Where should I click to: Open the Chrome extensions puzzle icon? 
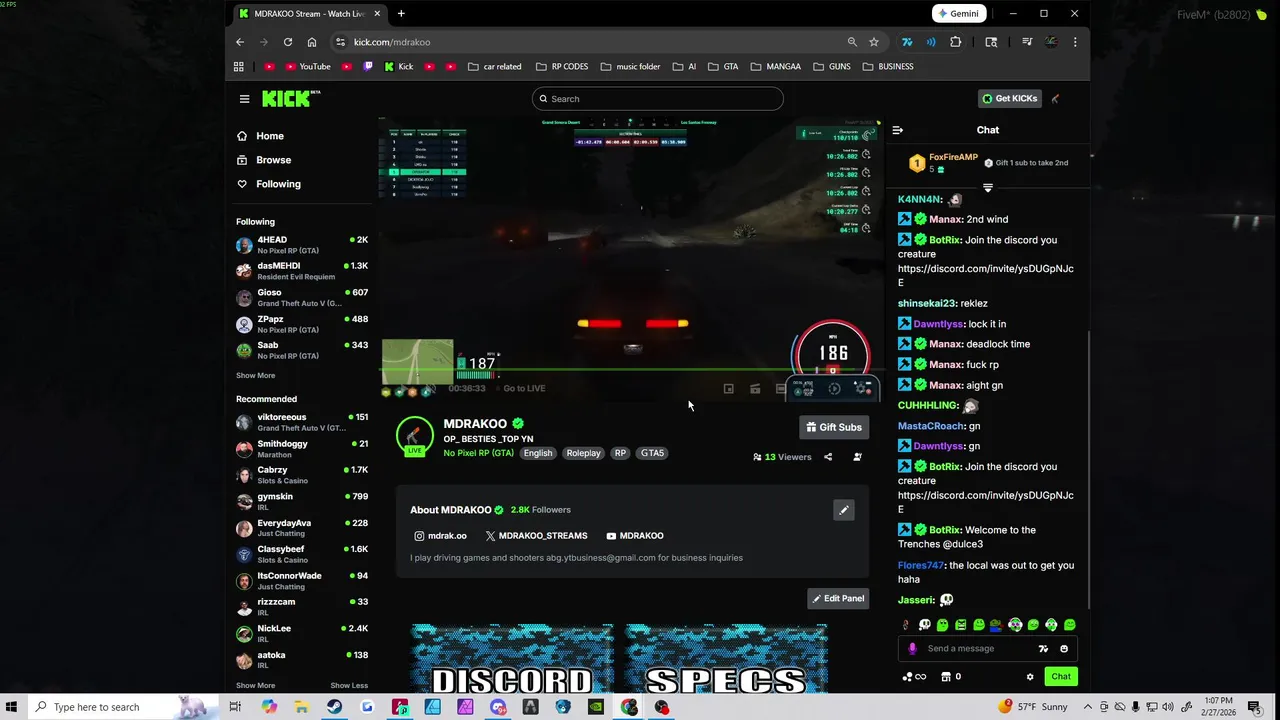coord(956,42)
